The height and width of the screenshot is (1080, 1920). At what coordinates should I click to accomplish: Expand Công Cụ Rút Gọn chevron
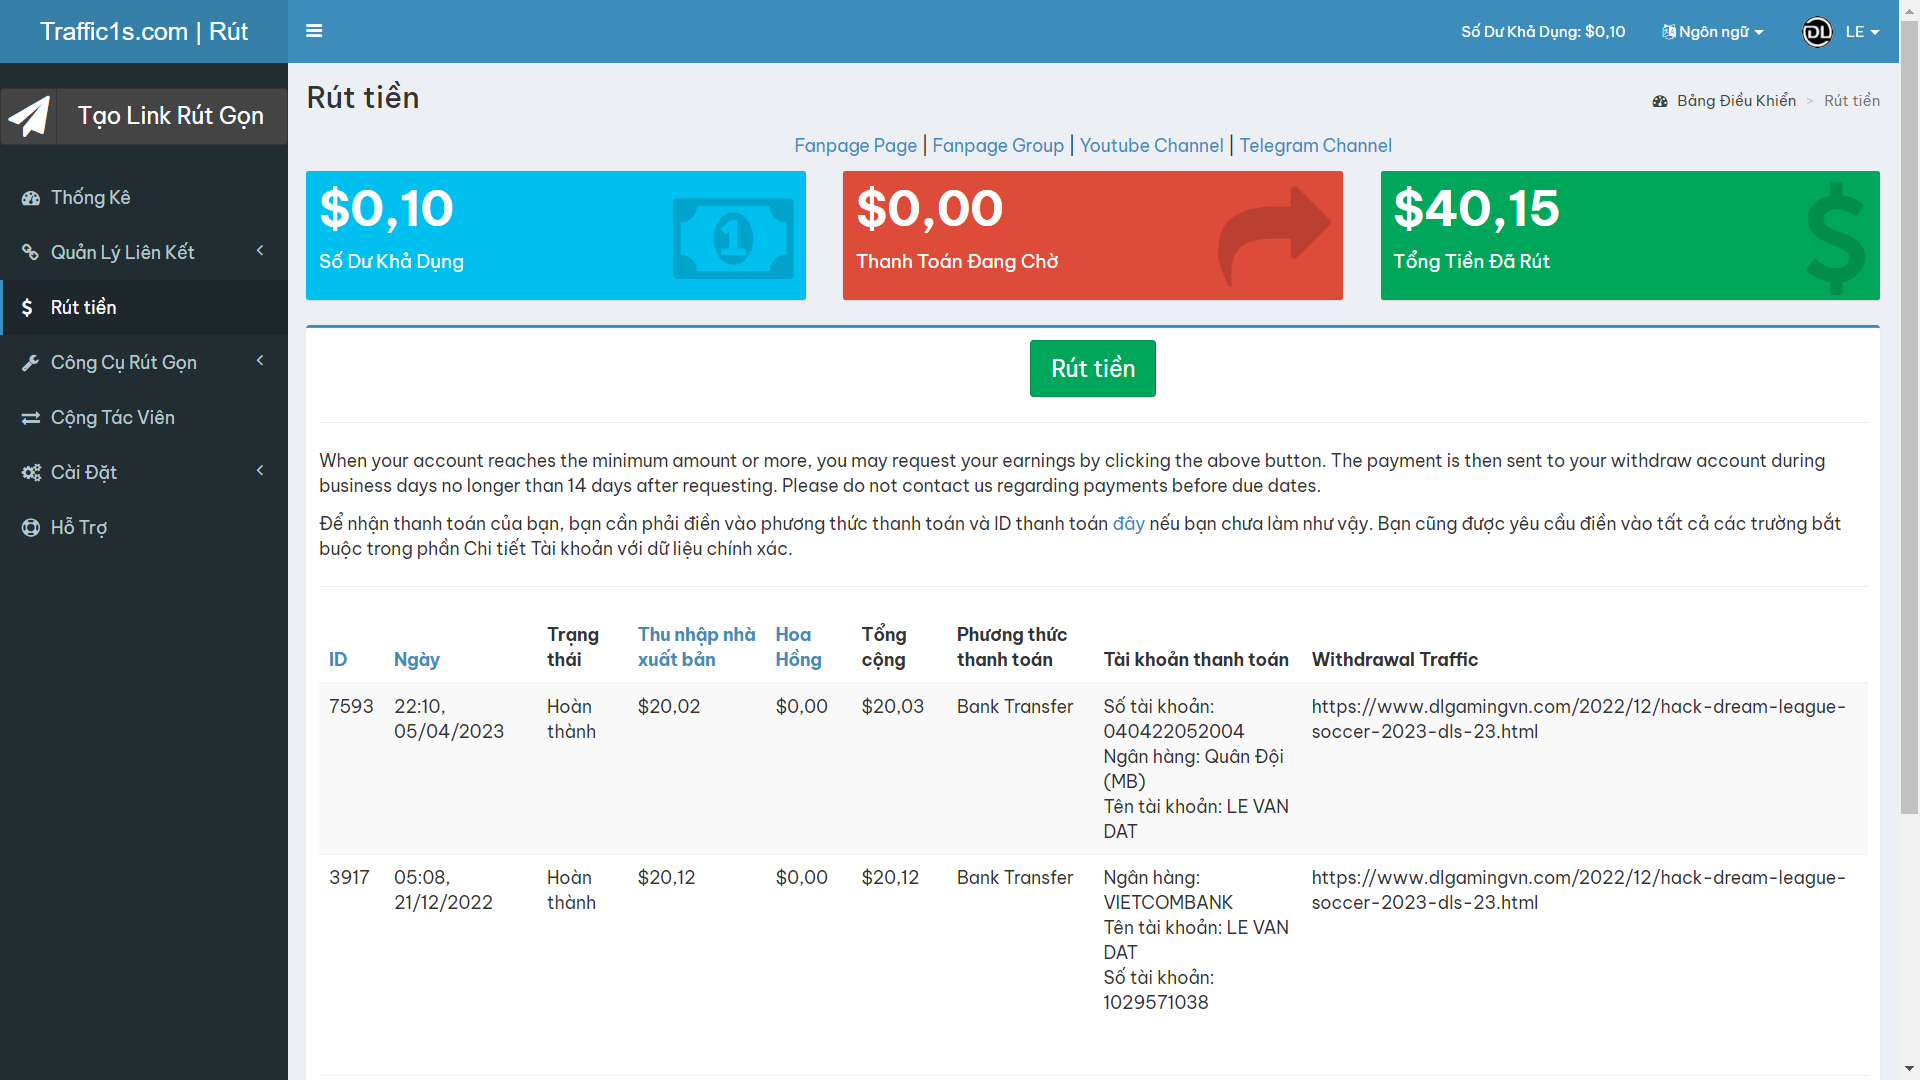(x=260, y=361)
